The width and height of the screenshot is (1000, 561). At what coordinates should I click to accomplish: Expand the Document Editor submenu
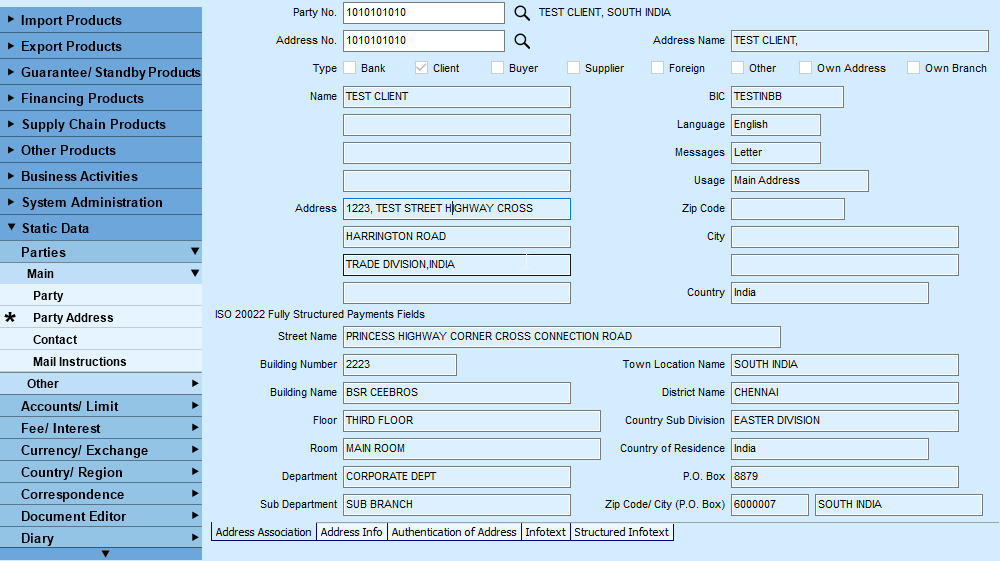coord(101,516)
